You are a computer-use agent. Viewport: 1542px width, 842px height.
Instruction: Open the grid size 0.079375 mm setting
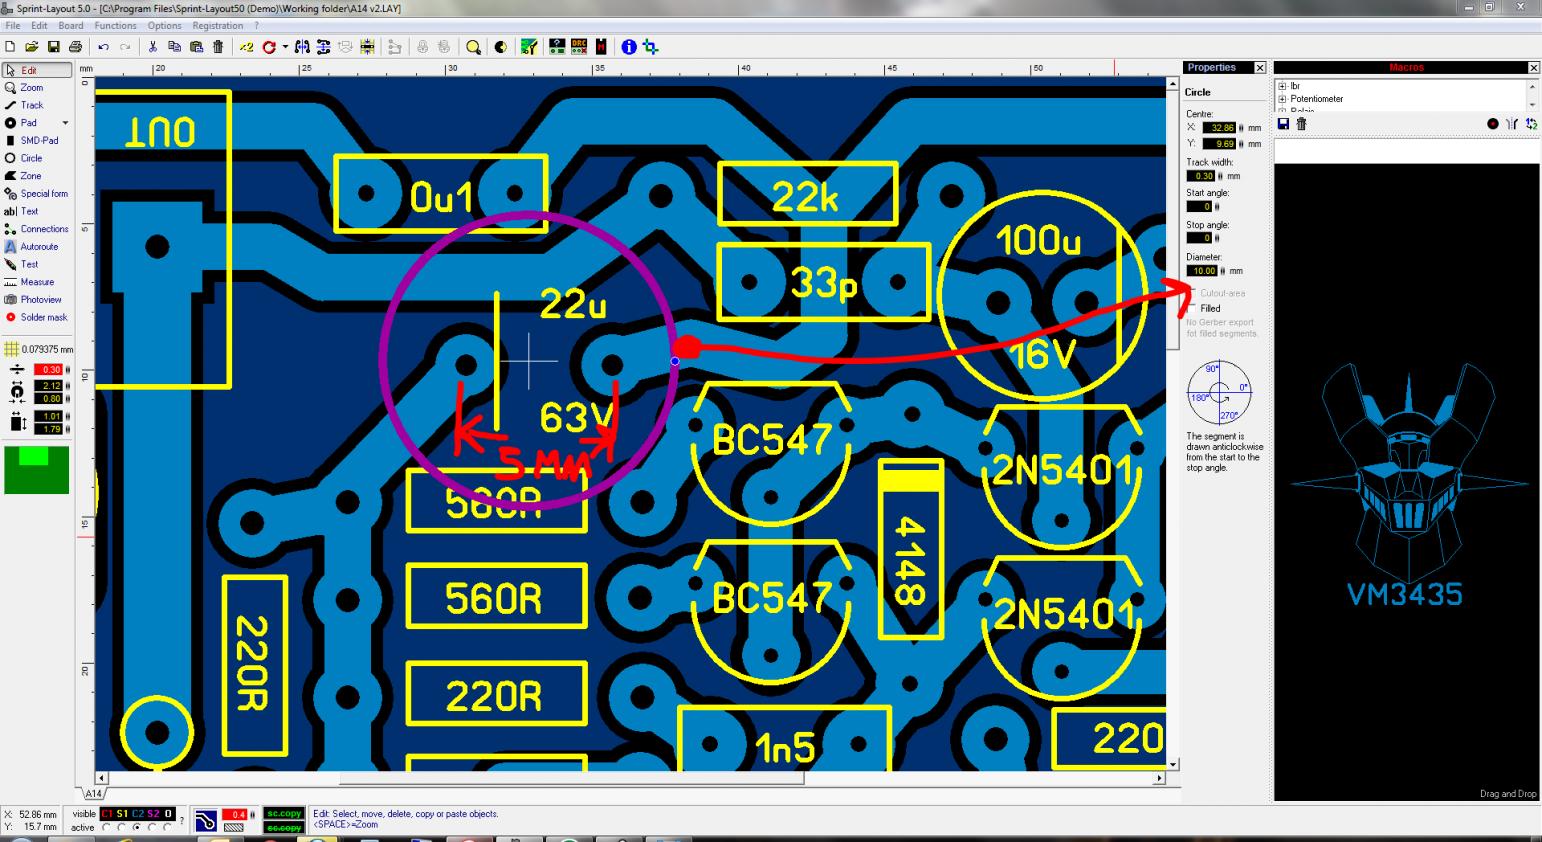[38, 349]
